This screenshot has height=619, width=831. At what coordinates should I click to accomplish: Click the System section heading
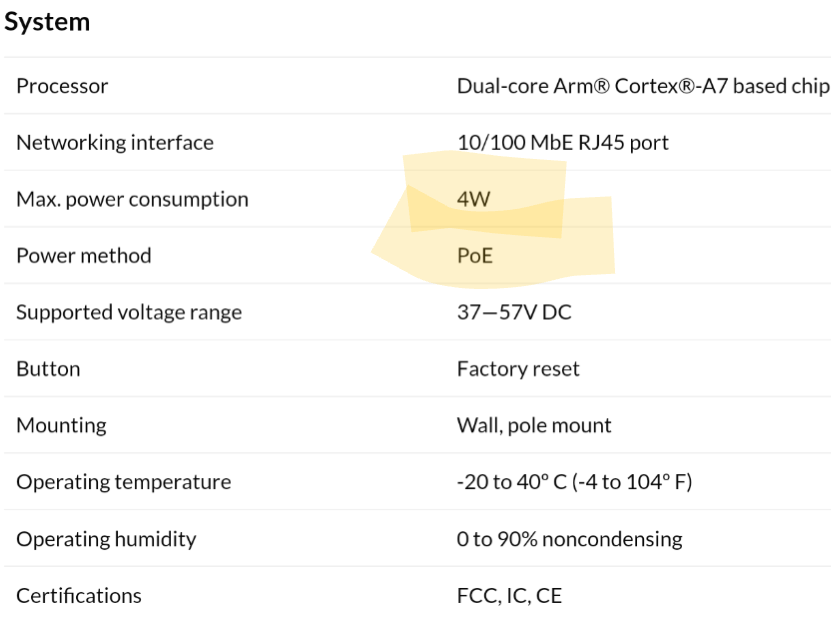pos(47,22)
